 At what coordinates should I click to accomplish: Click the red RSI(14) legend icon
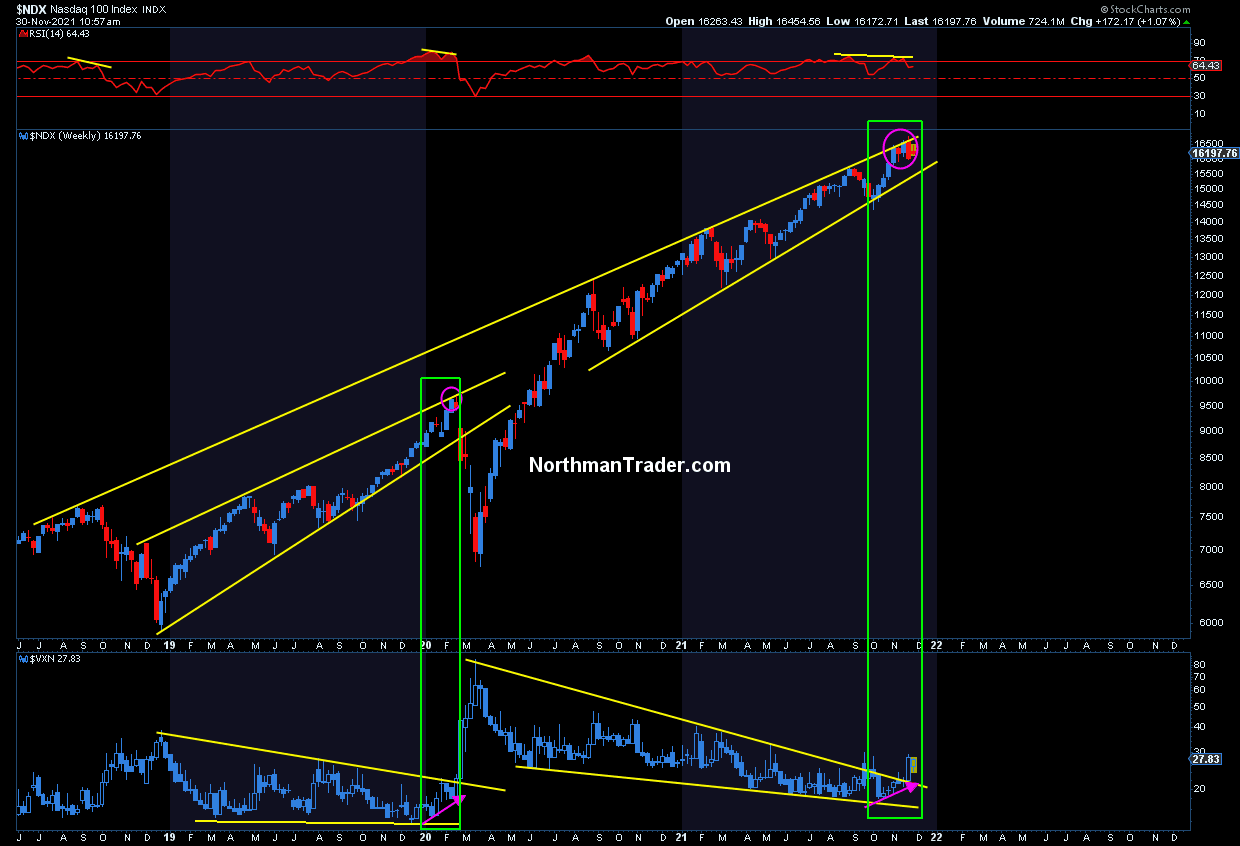coord(22,35)
